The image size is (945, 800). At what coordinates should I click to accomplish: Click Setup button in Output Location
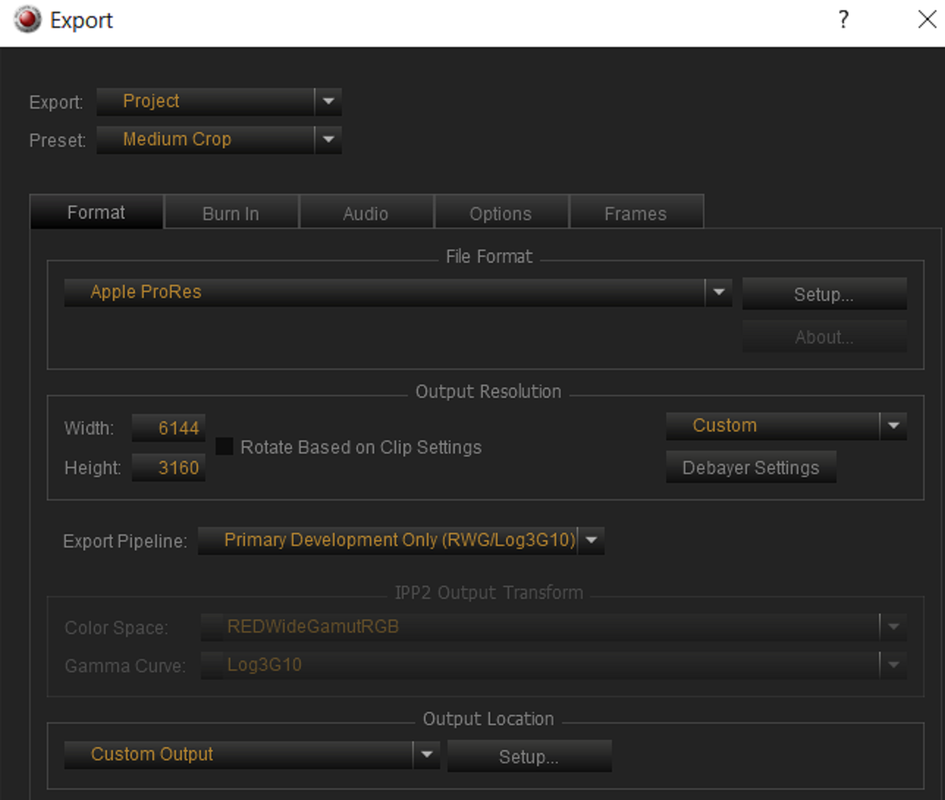[529, 757]
